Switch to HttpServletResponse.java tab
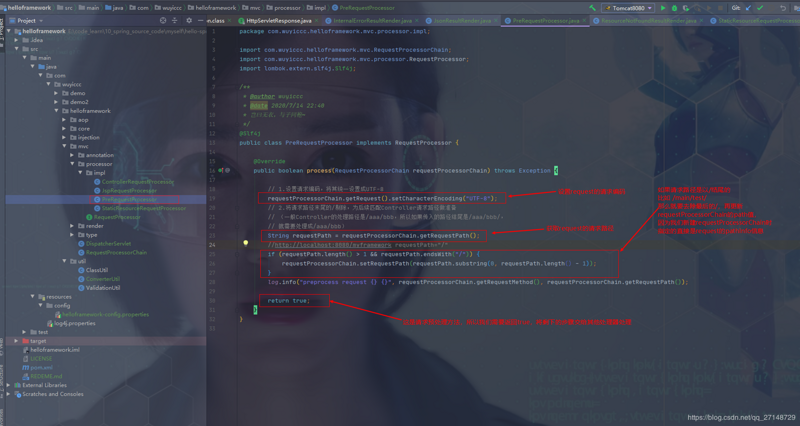This screenshot has width=800, height=426. coord(278,20)
